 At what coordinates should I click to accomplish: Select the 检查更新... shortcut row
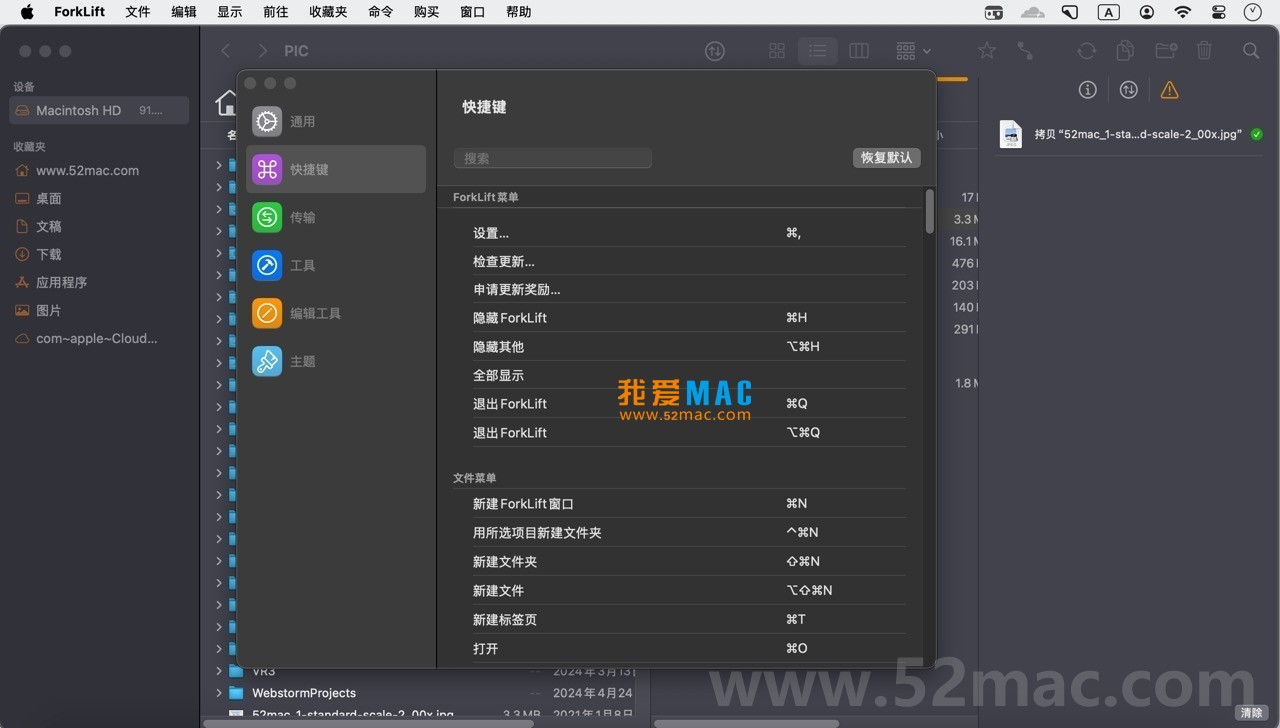688,261
